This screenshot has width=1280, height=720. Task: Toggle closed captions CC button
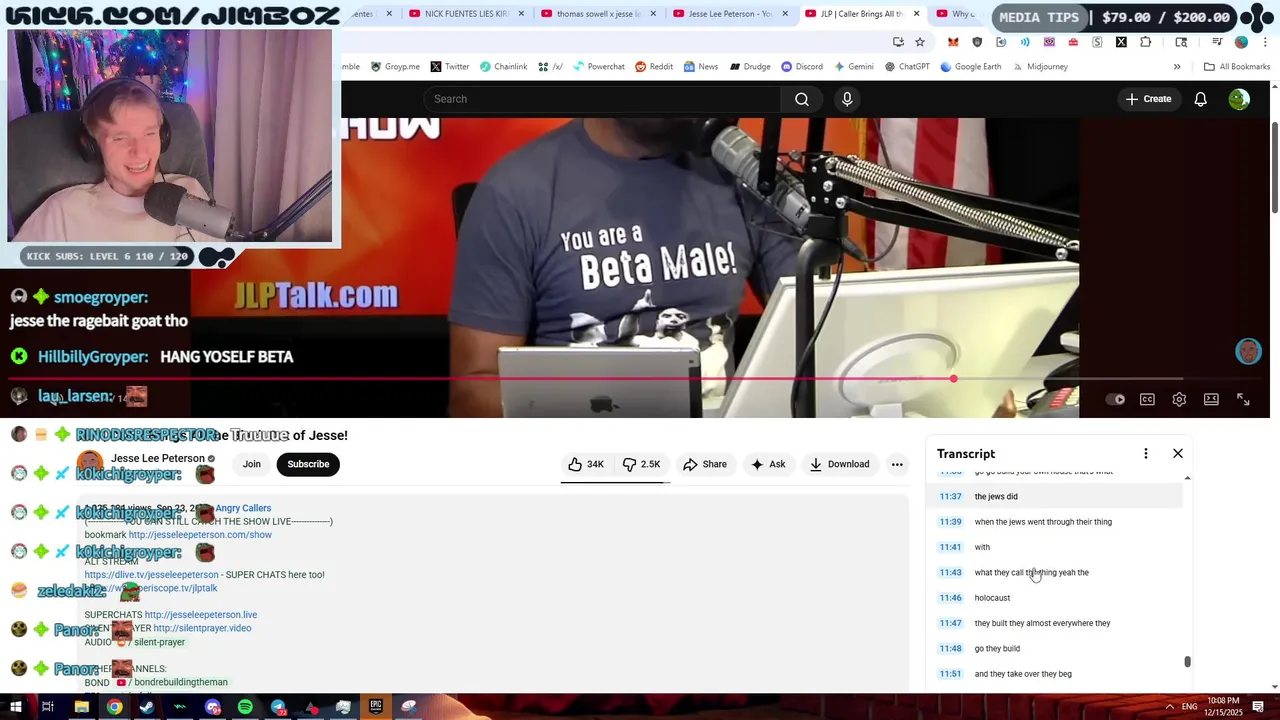[x=1147, y=399]
